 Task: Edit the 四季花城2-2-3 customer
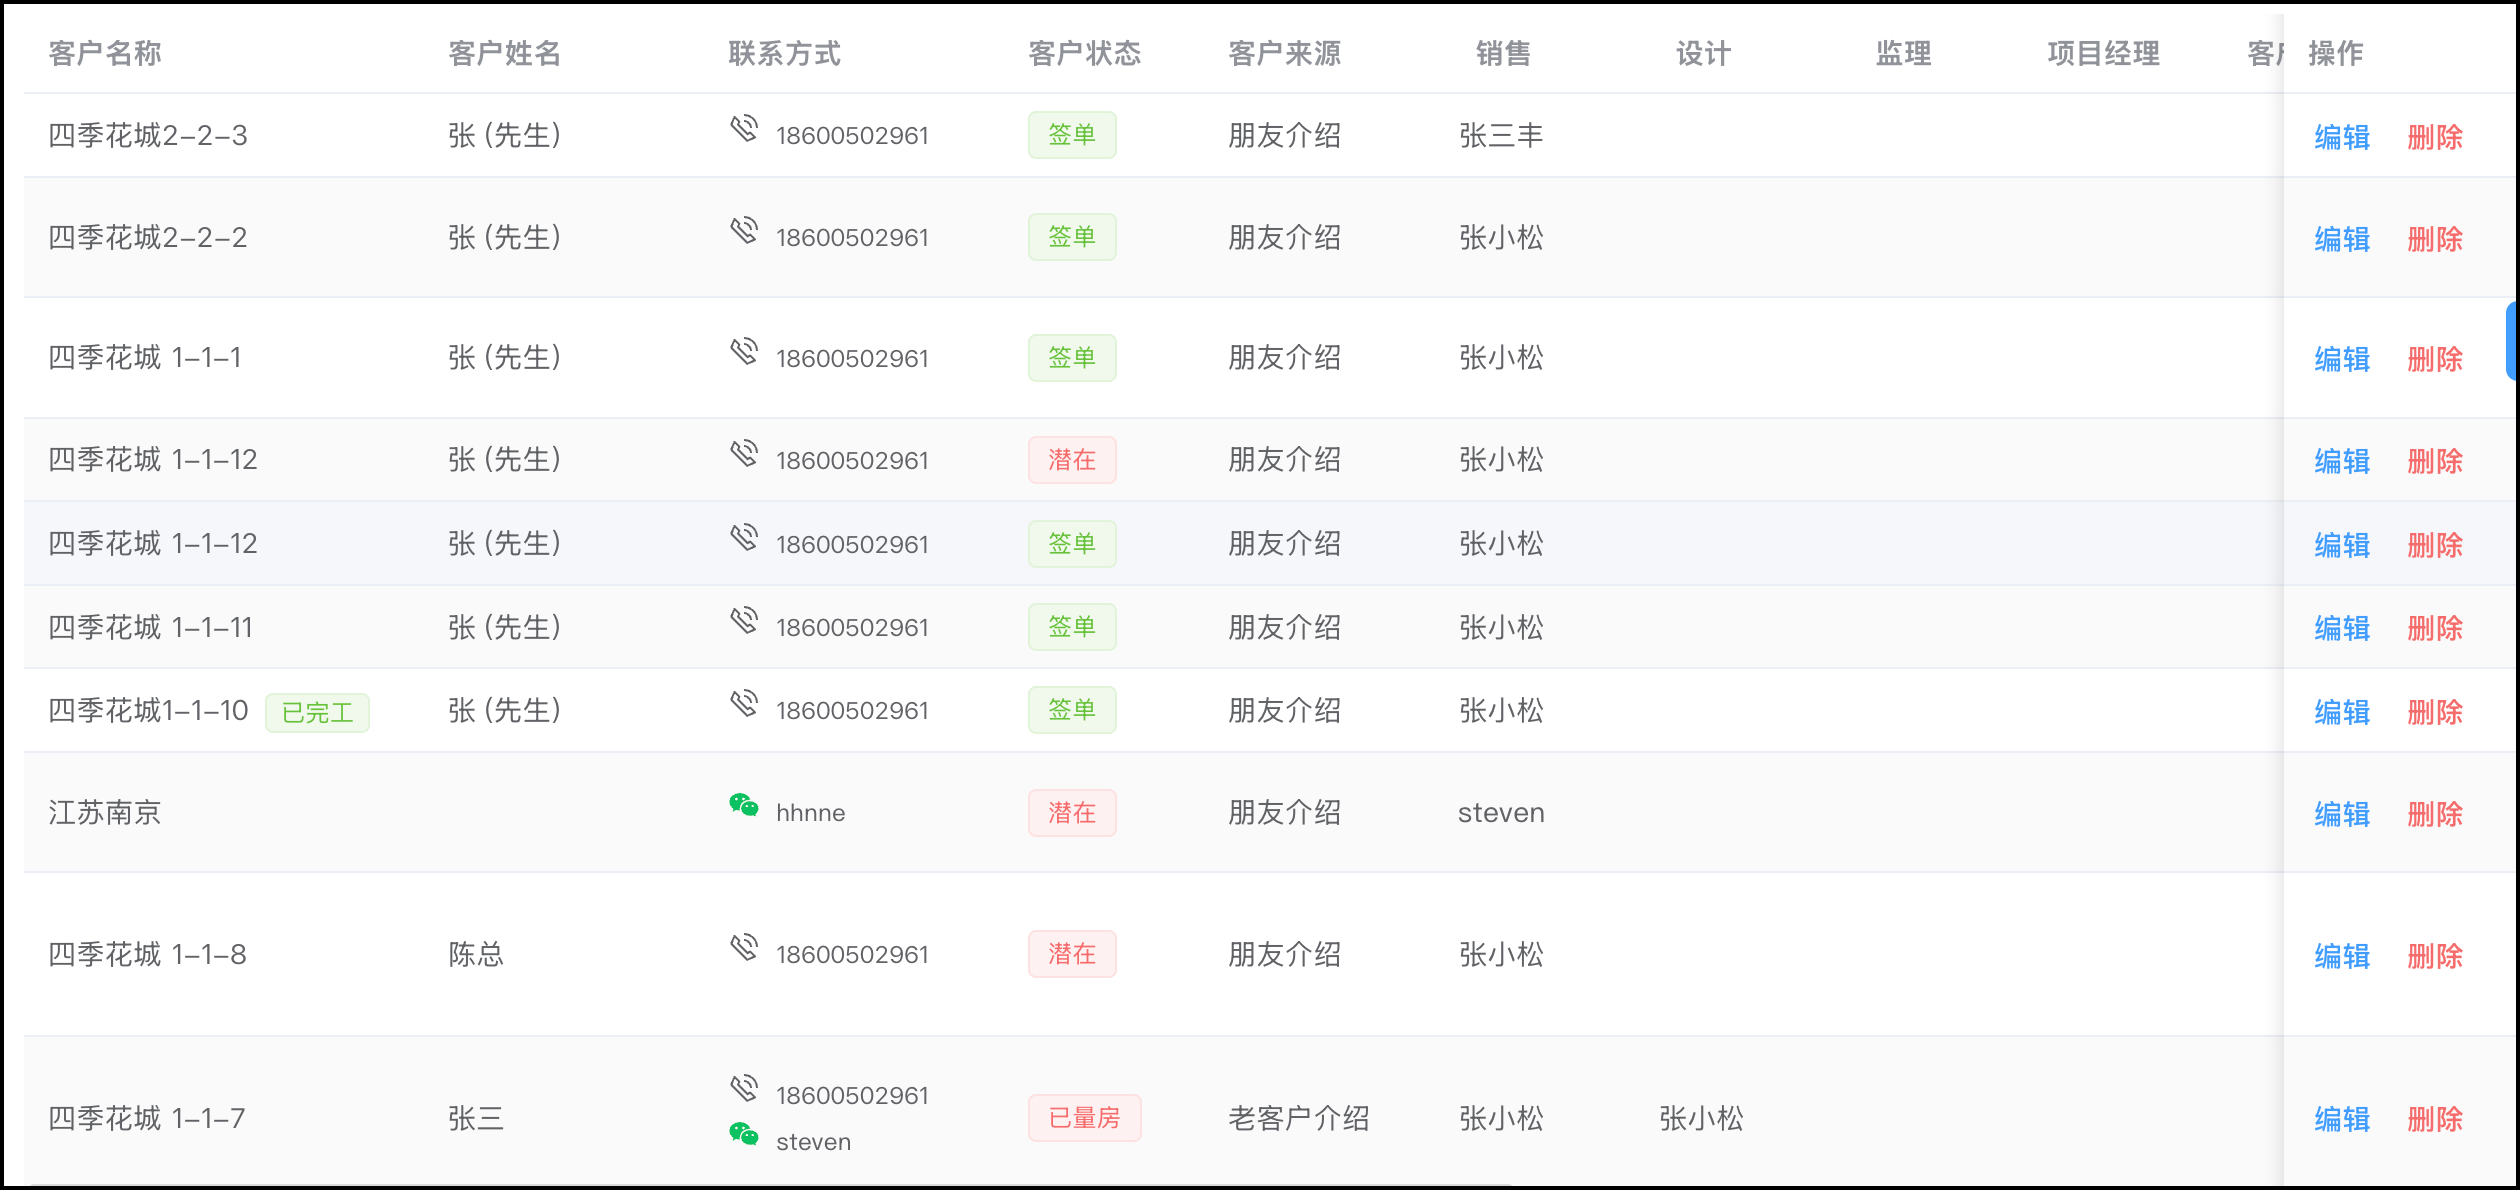pyautogui.click(x=2342, y=137)
